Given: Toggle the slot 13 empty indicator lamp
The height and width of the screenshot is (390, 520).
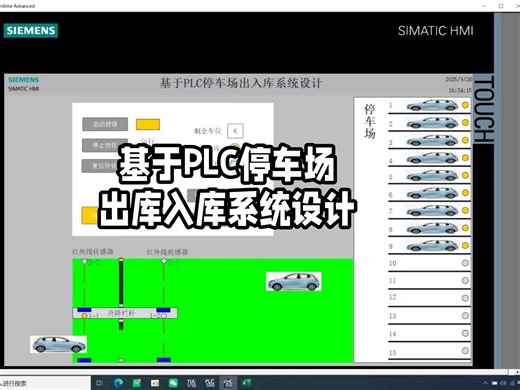Looking at the screenshot, I should tap(465, 316).
